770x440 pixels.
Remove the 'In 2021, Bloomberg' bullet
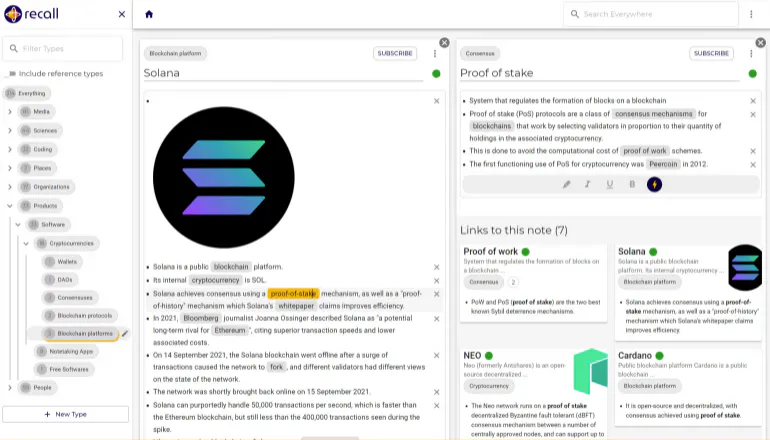point(437,319)
